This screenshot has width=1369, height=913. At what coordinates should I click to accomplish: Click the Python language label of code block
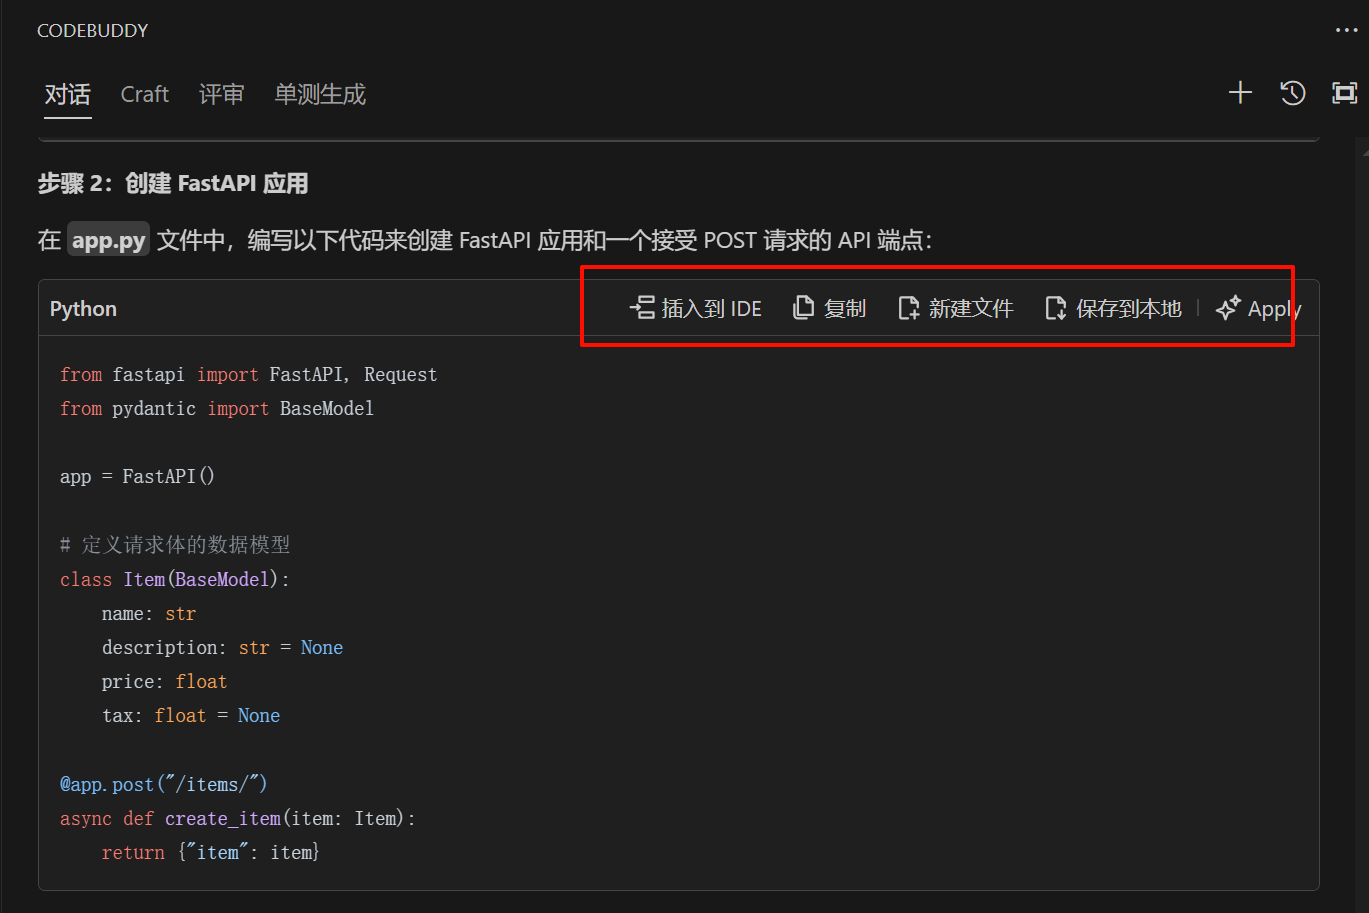(83, 309)
